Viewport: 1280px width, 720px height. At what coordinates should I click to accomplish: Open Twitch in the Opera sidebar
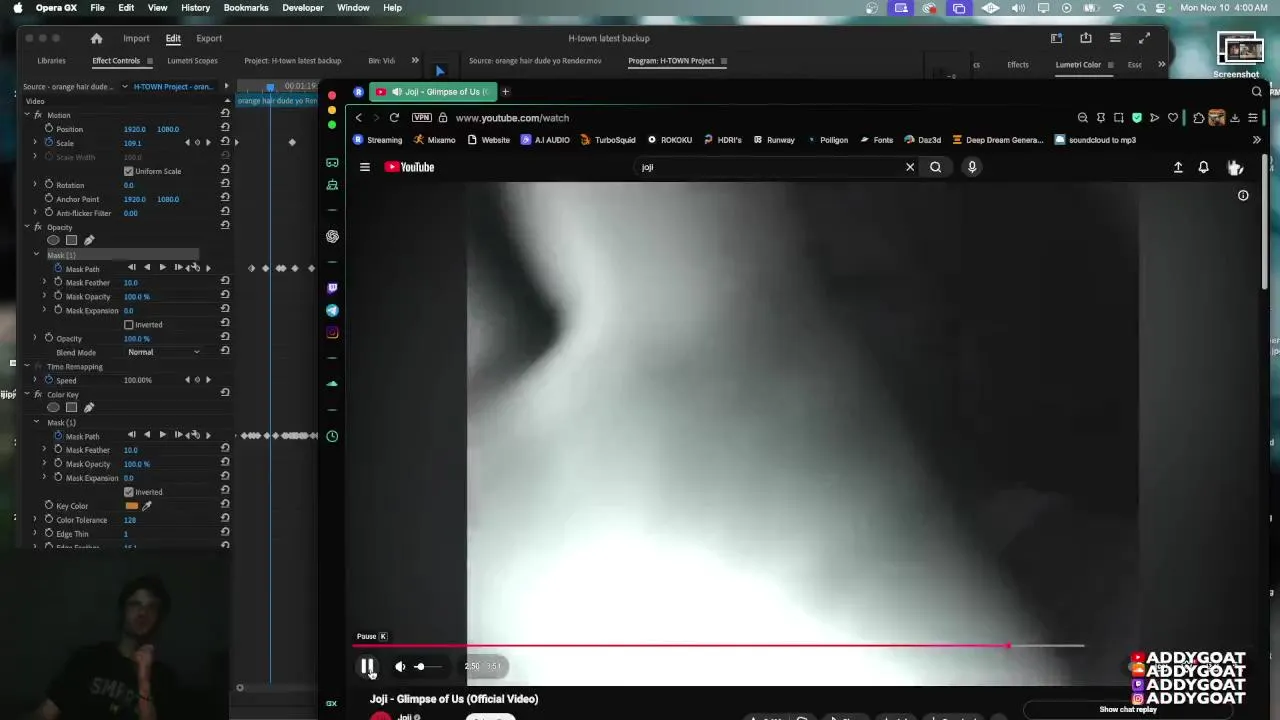point(332,288)
